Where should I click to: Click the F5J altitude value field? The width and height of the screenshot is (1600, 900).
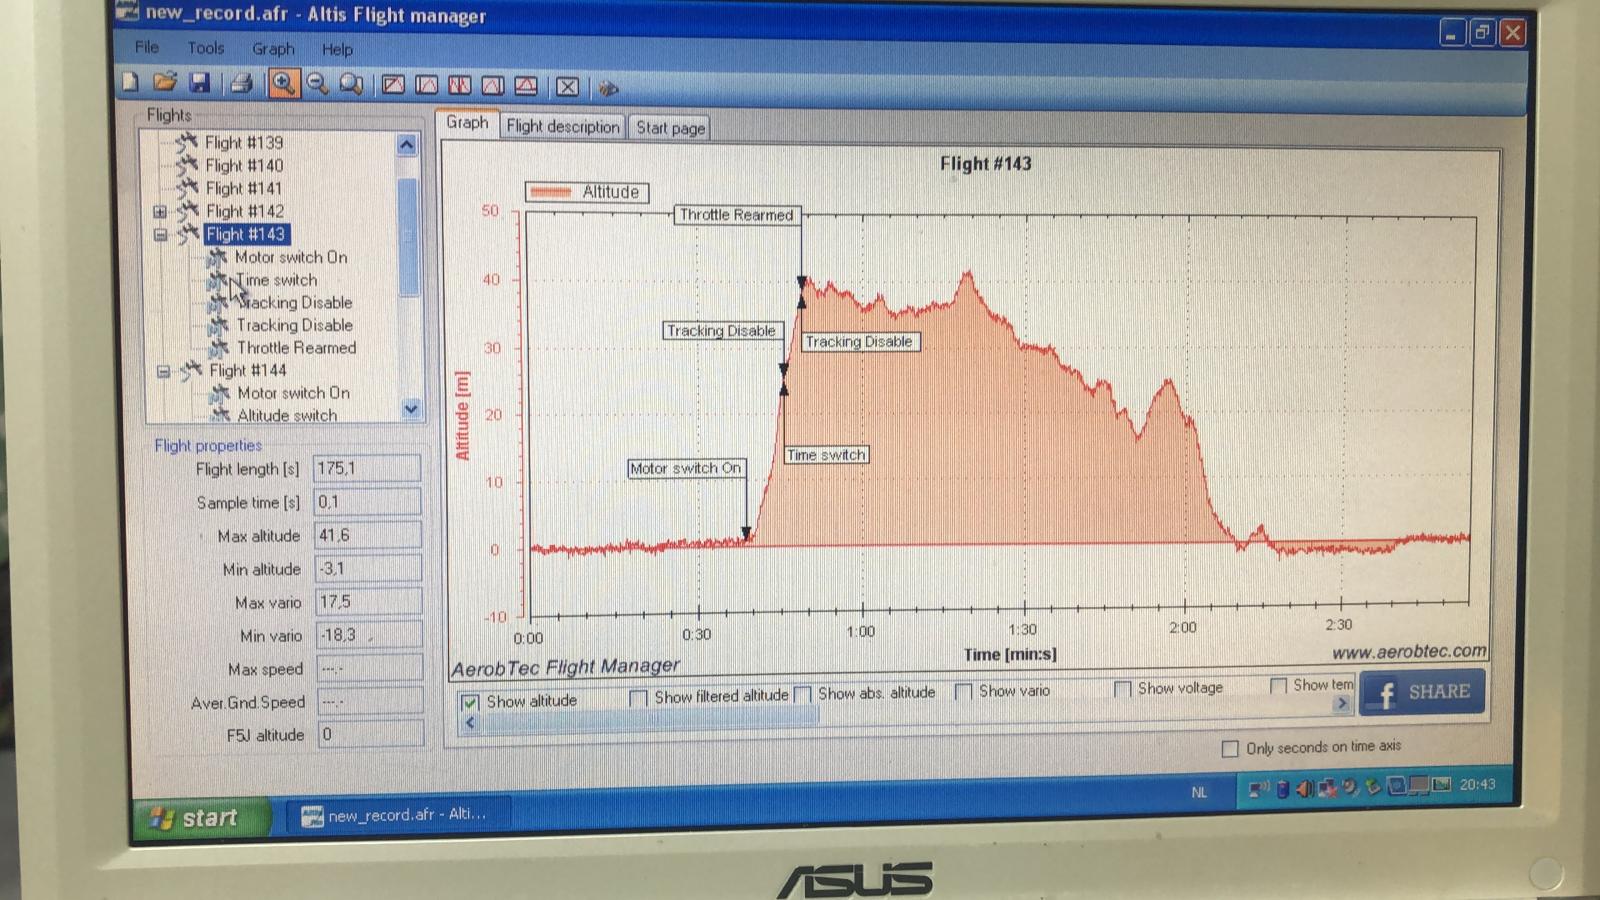pyautogui.click(x=370, y=734)
